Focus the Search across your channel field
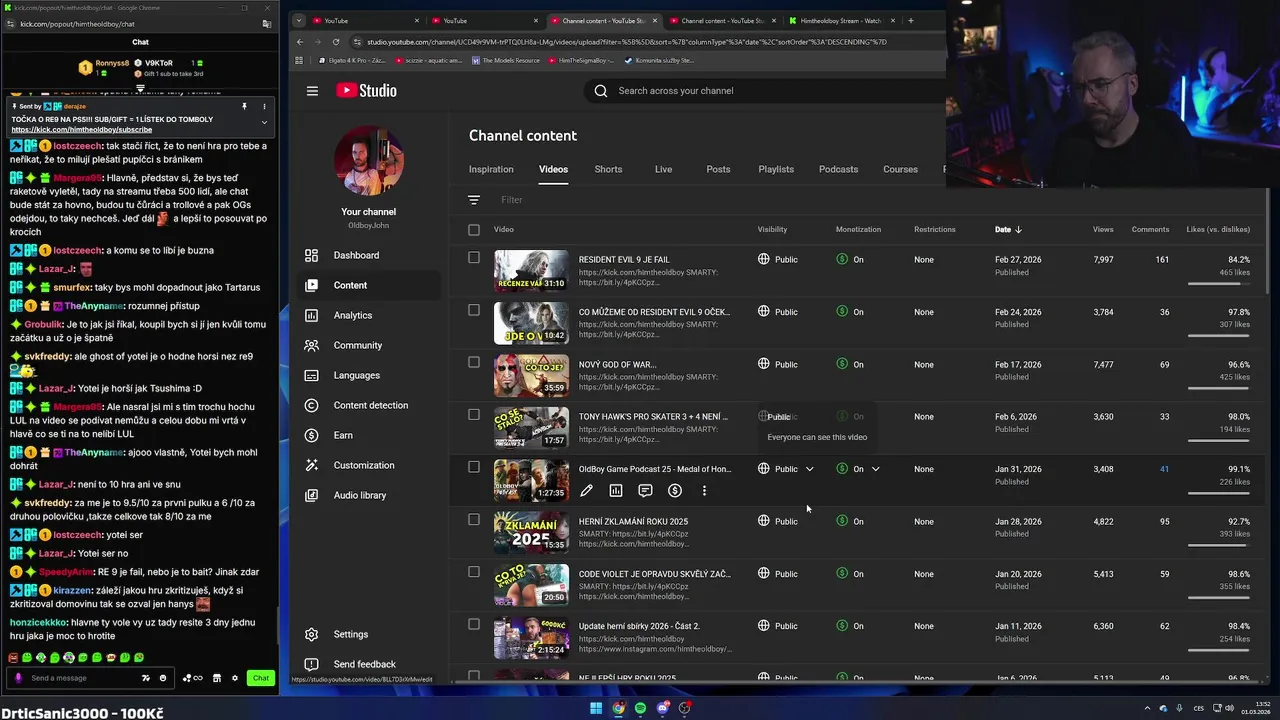 [x=766, y=91]
